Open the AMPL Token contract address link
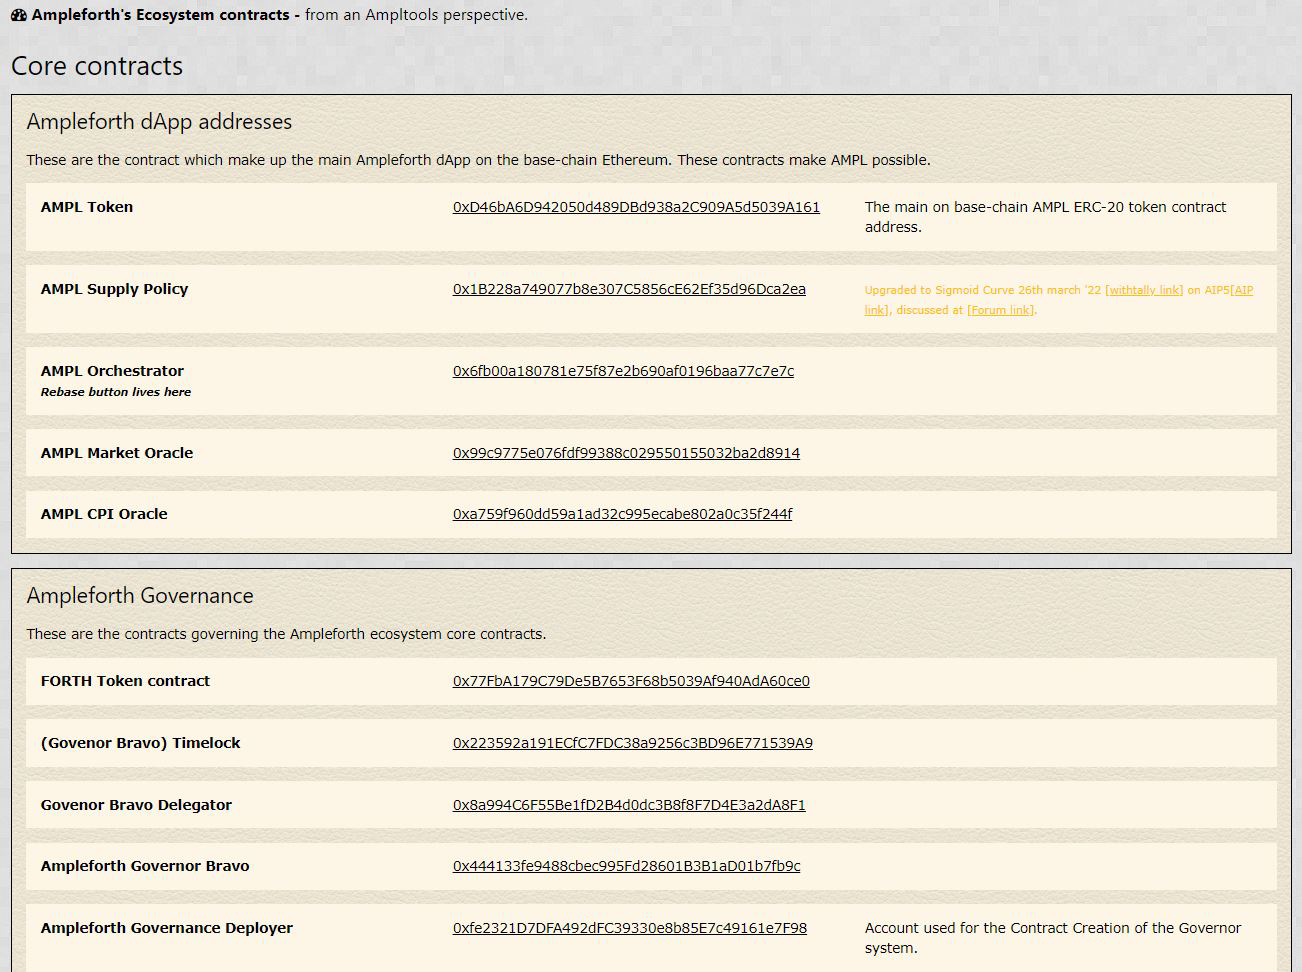Image resolution: width=1302 pixels, height=972 pixels. [636, 207]
